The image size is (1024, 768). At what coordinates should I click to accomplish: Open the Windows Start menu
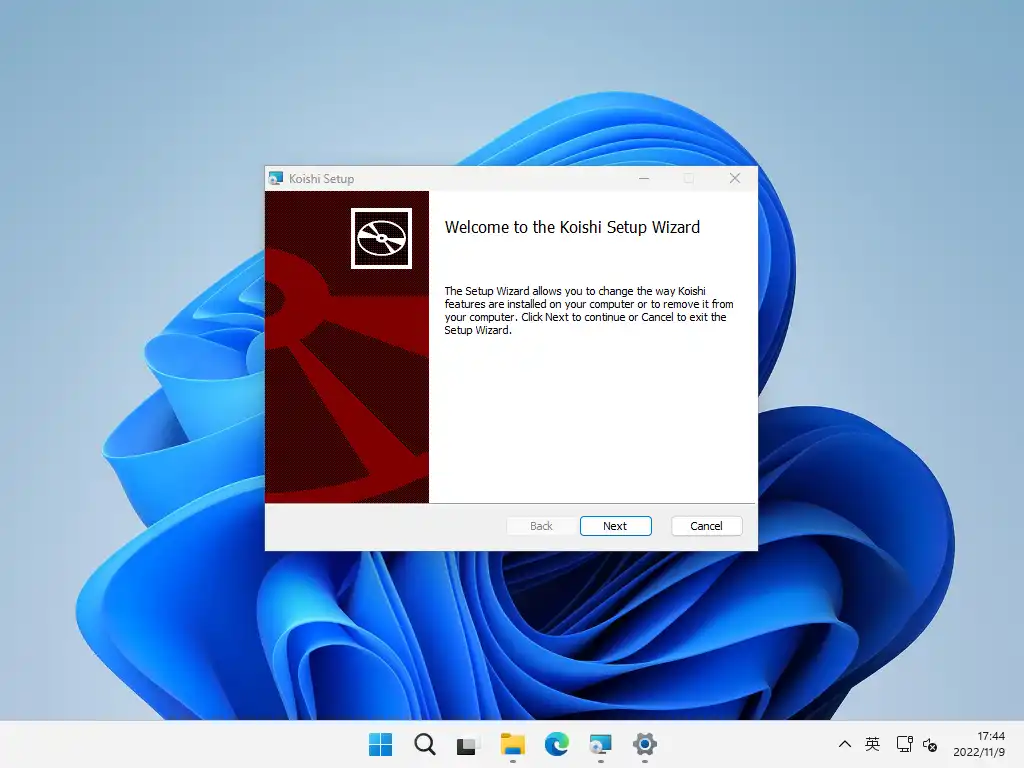381,744
